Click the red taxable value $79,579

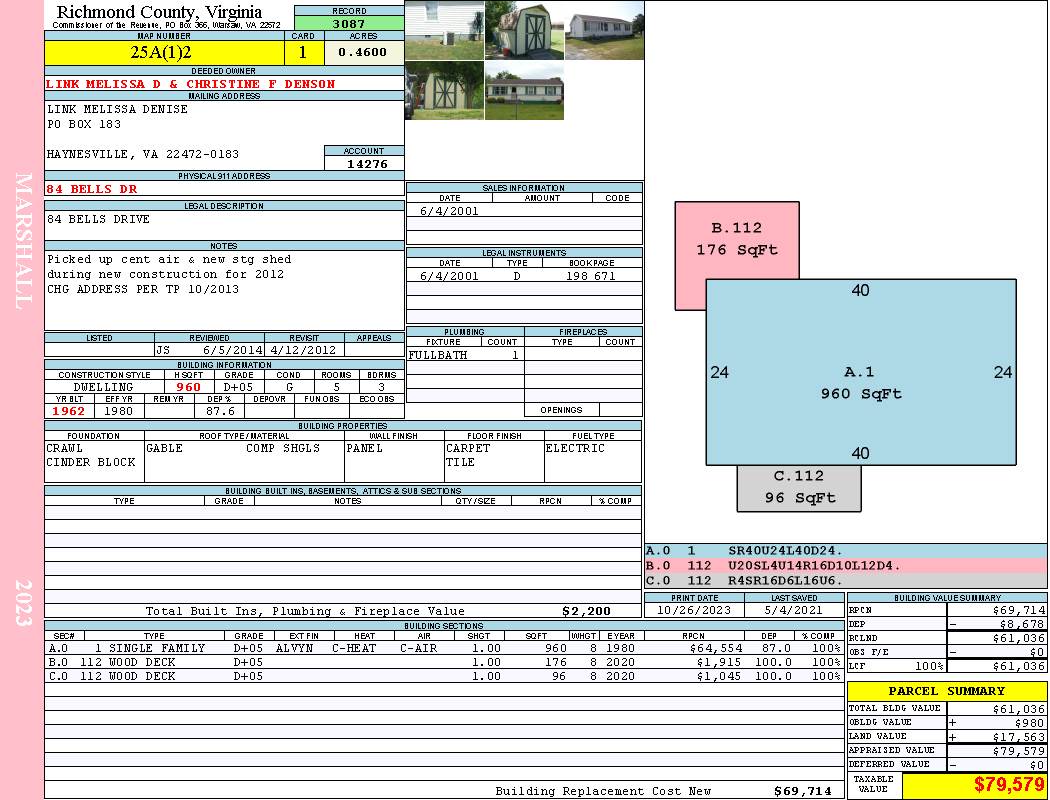[x=974, y=784]
